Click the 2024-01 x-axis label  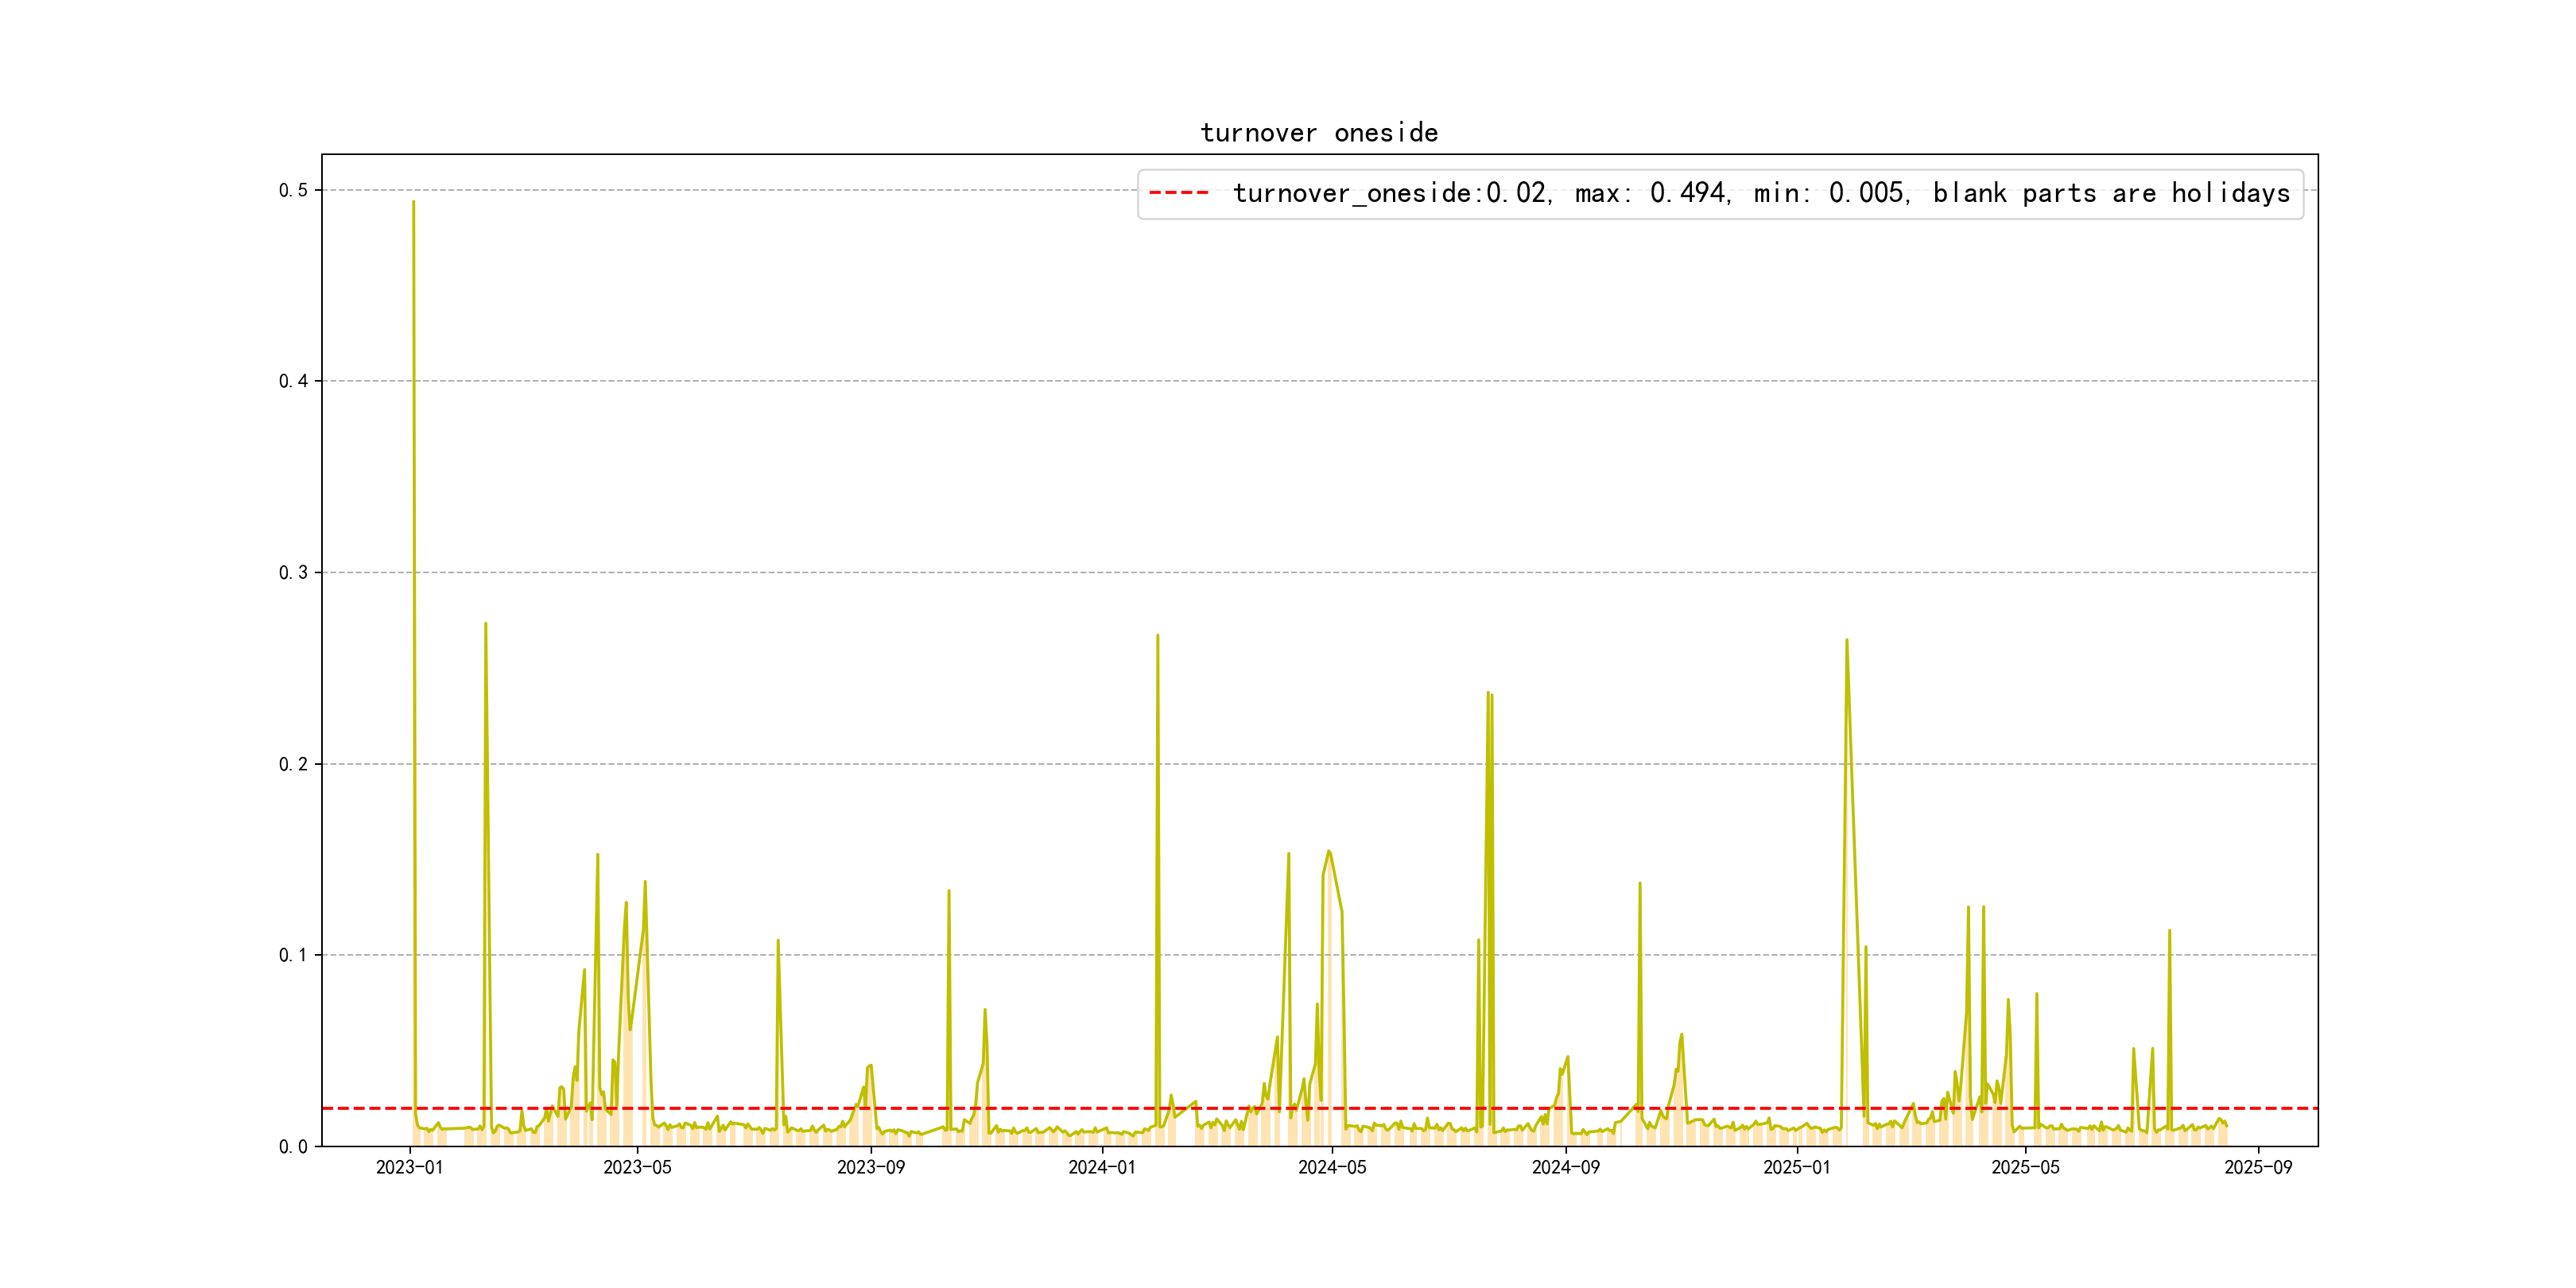click(x=1102, y=1168)
